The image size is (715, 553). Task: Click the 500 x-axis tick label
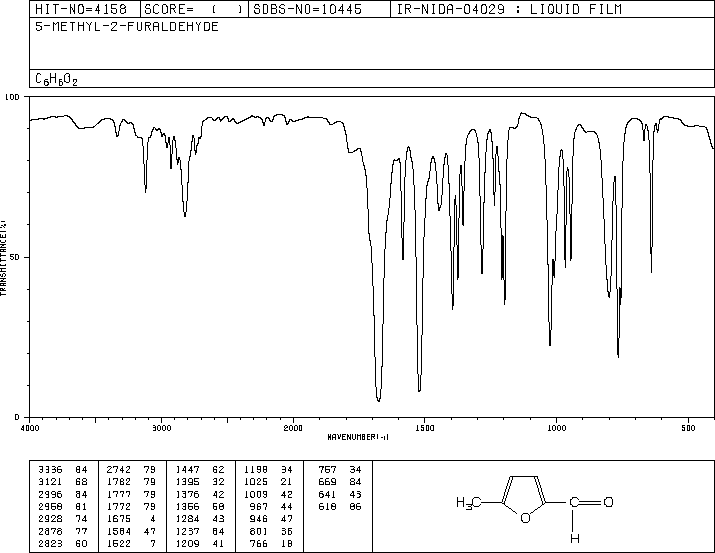pos(688,428)
